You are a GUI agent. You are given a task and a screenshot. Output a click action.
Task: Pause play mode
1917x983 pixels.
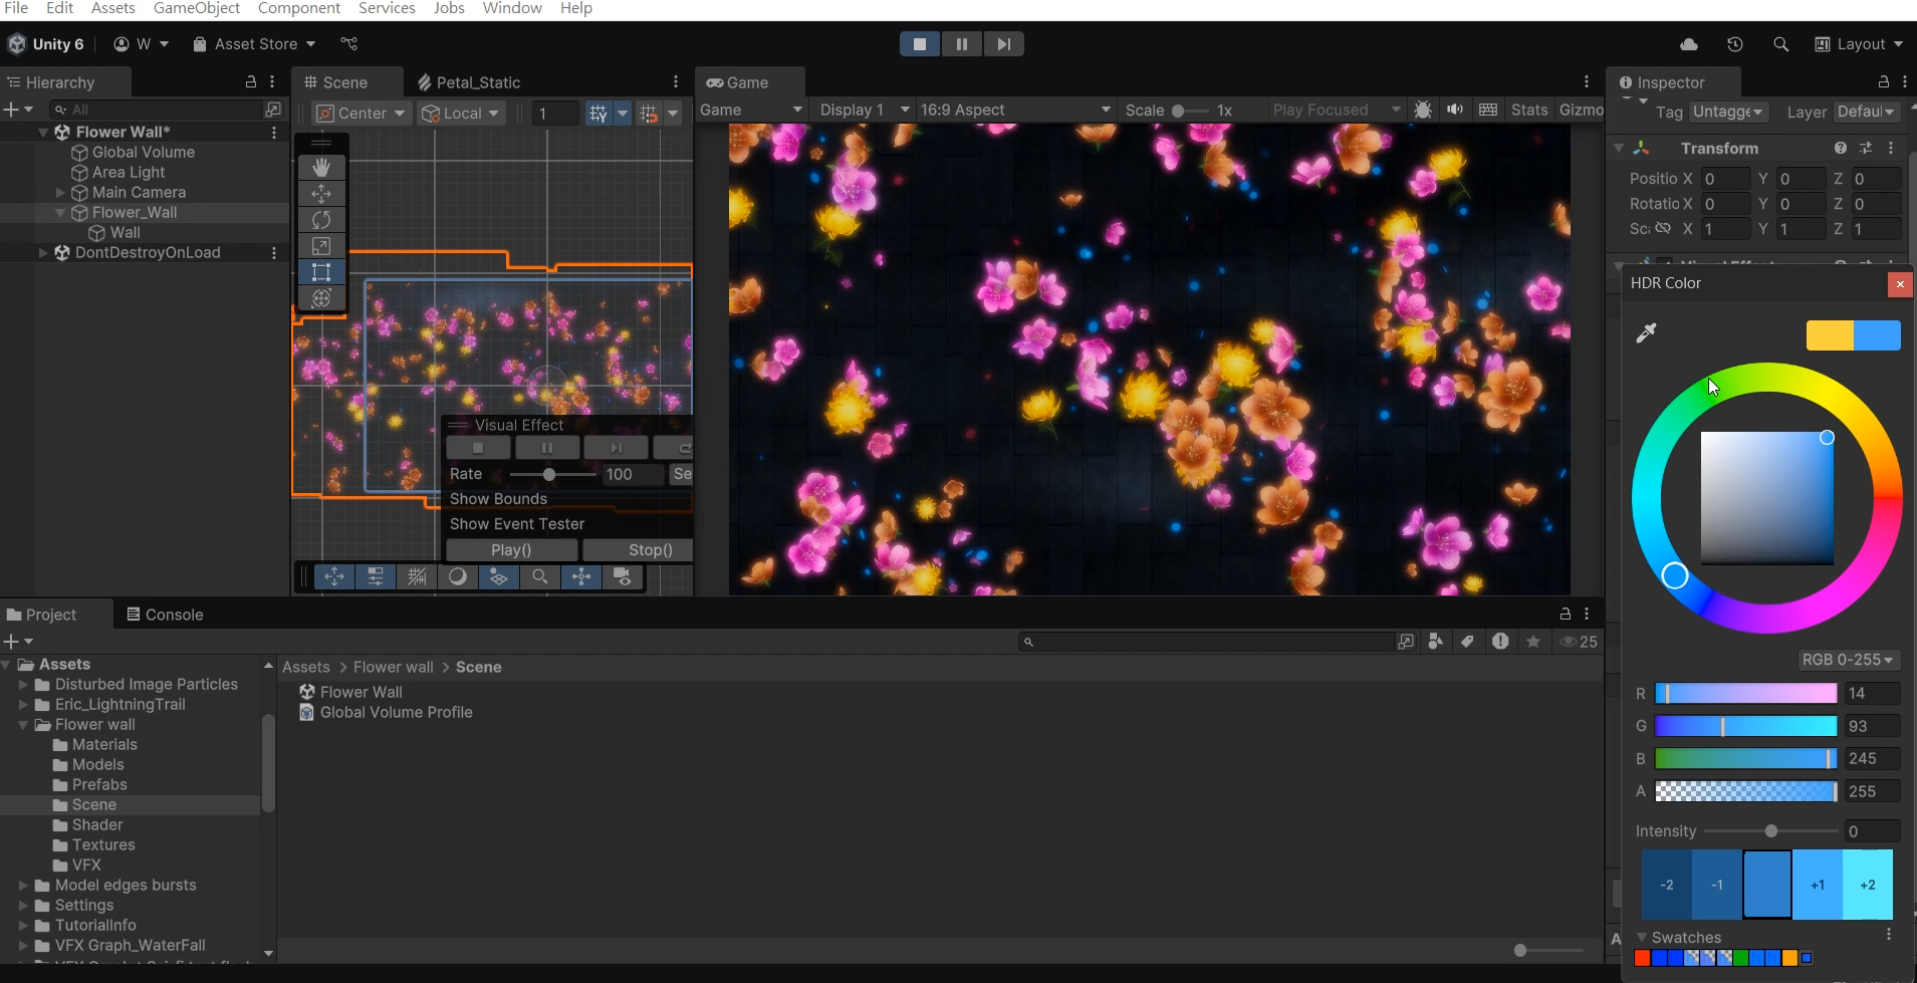(962, 44)
